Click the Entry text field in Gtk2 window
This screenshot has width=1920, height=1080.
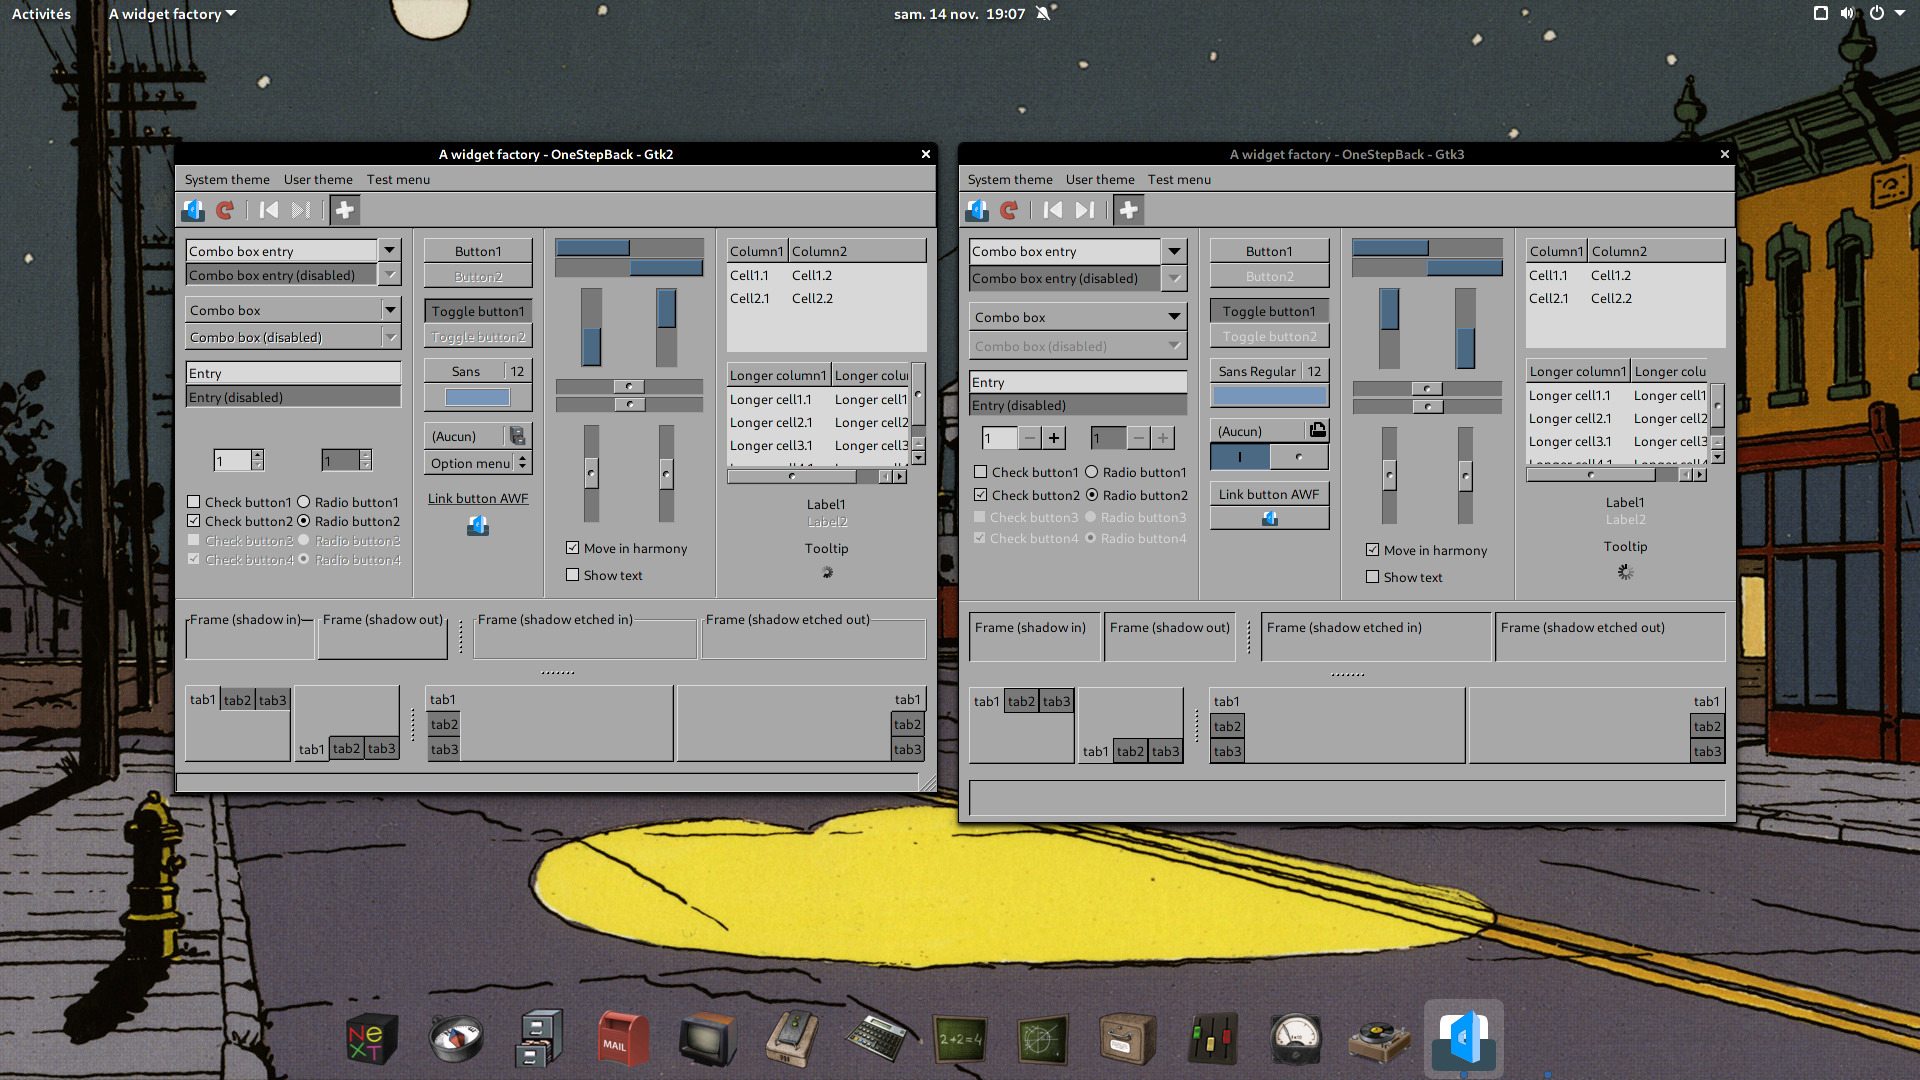tap(293, 373)
